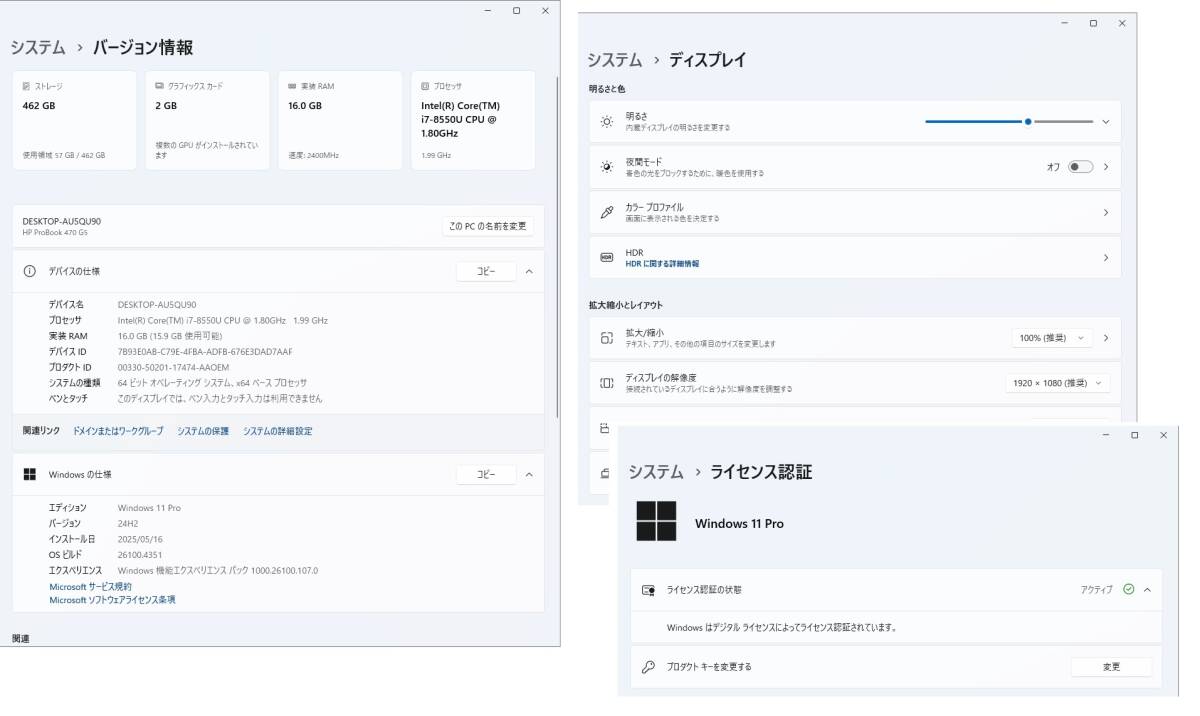
Task: Click the activation state icon beside ライセンス認証の状態
Action: [648, 590]
